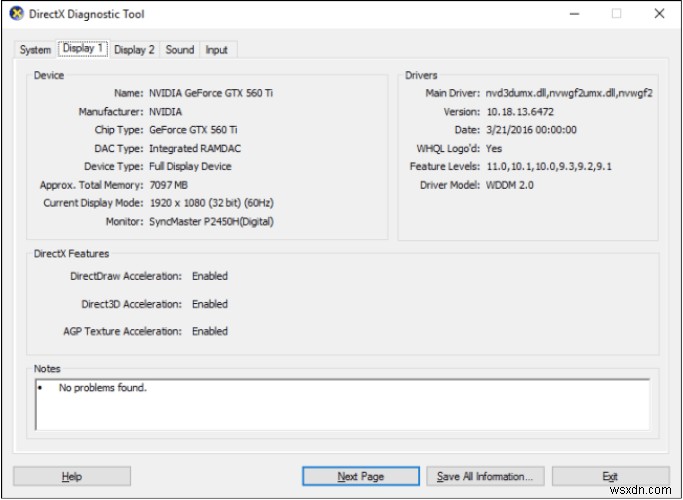Click the Exit button
This screenshot has height=500, width=683.
610,476
